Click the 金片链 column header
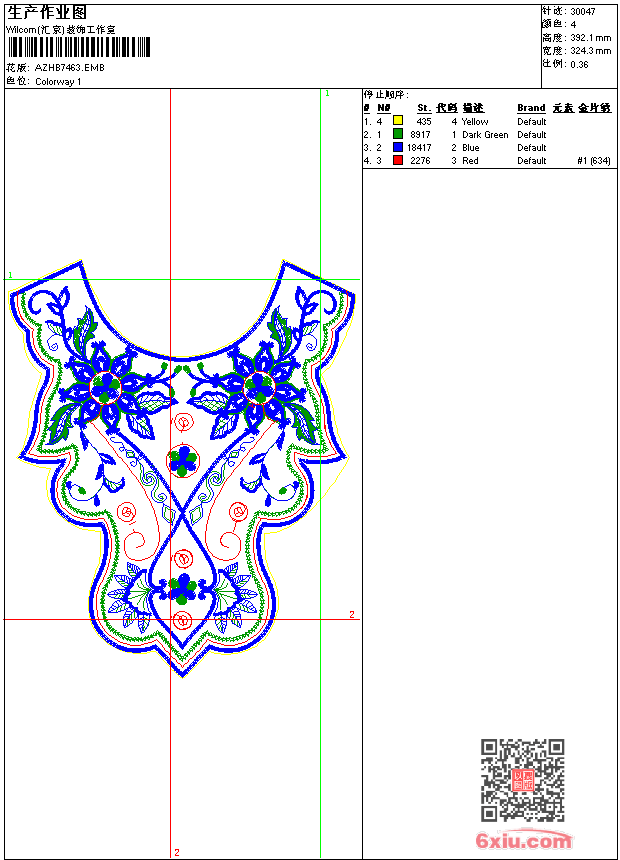Screen dimensions: 620x860 click(594, 108)
